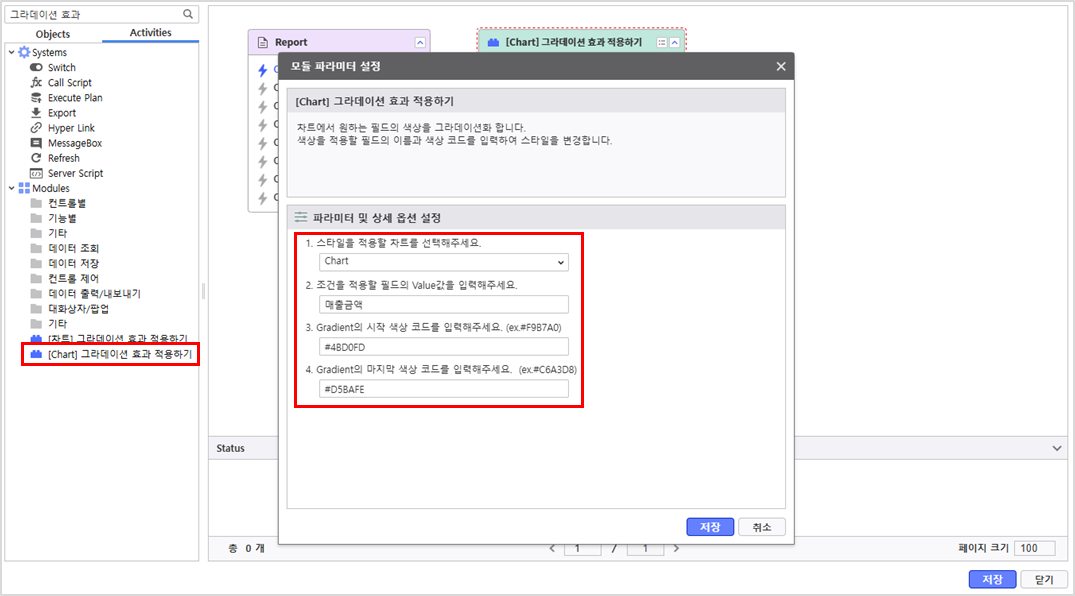Select [차트] 그라데이션 효과 적용하기 module
1075x596 pixels.
[117, 339]
